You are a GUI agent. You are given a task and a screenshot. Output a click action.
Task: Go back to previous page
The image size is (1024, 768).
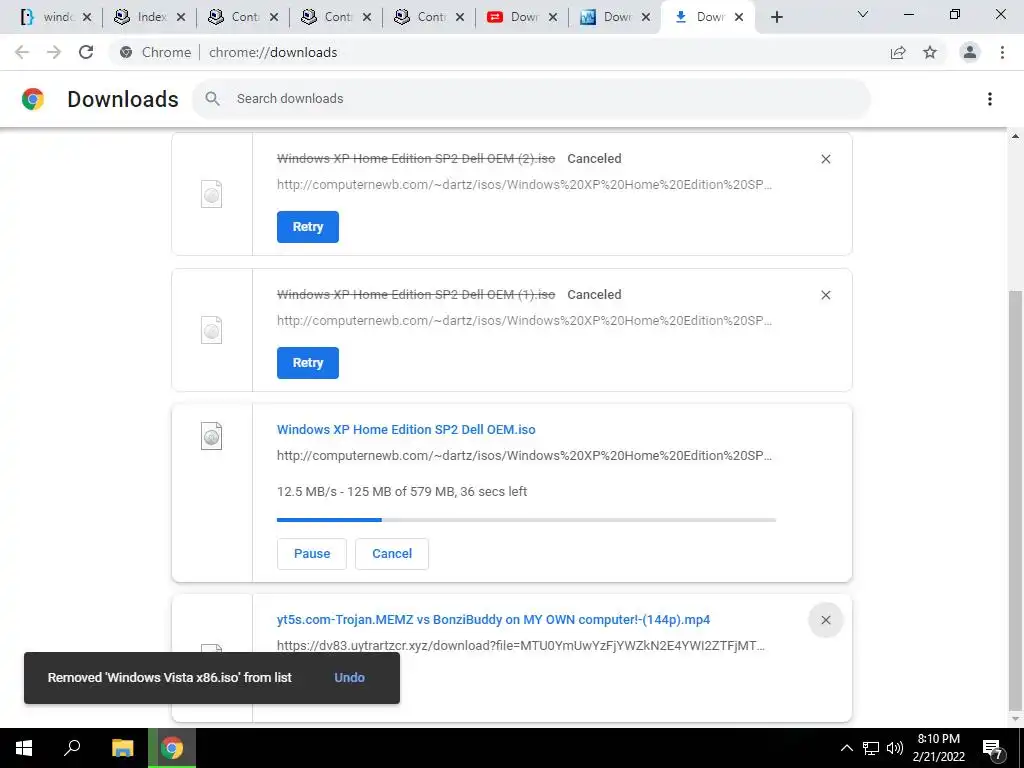coord(22,52)
